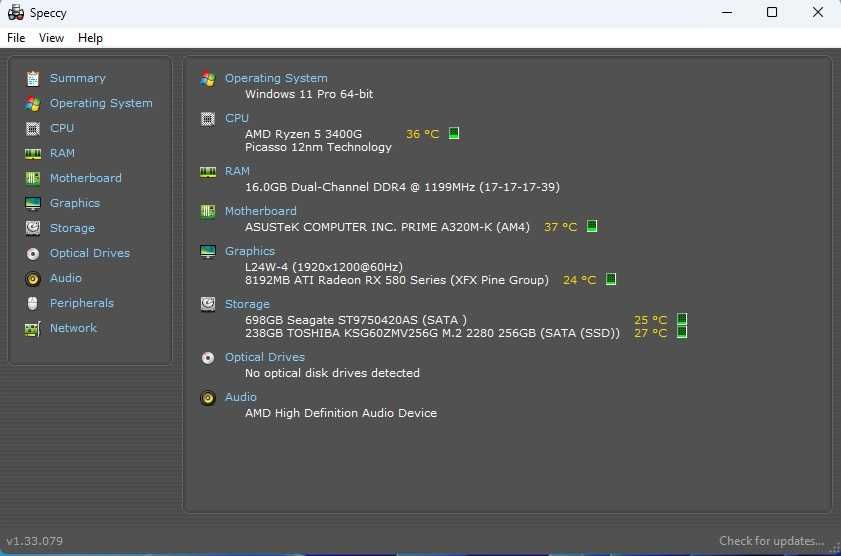Click Operating System heading link in summary
This screenshot has height=556, width=841.
point(276,78)
